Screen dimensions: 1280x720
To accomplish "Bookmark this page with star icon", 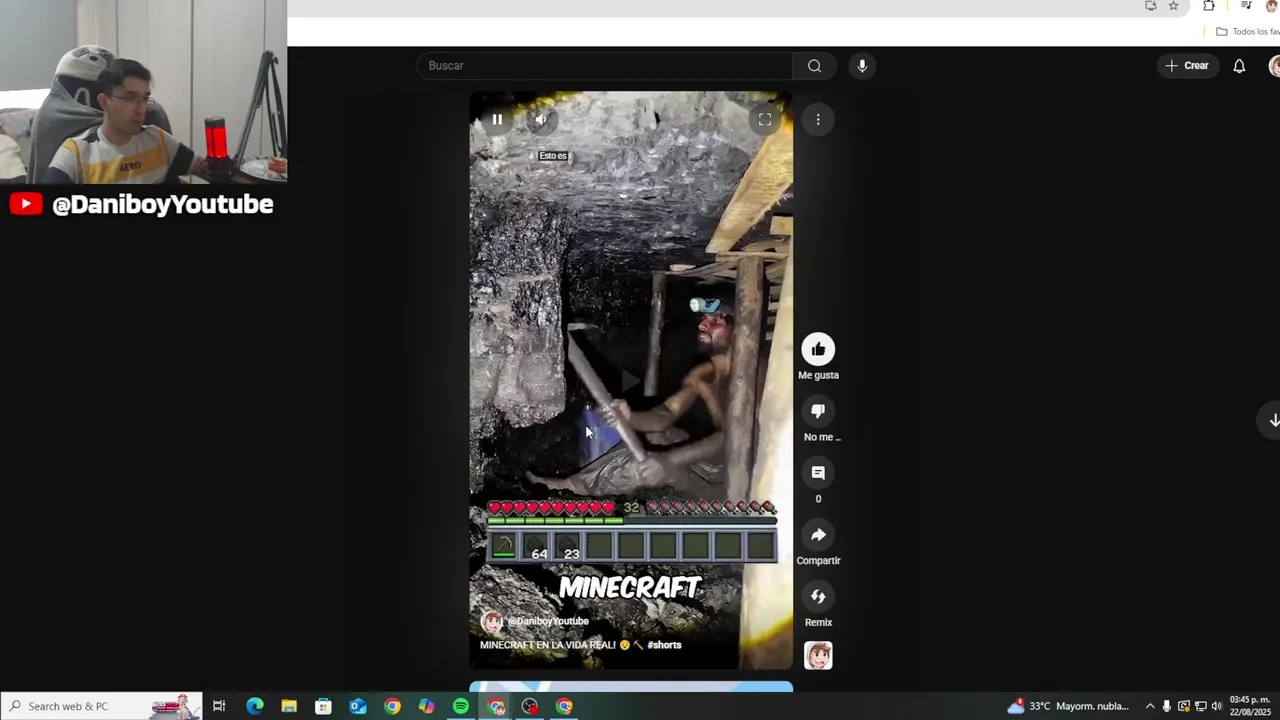I will (x=1174, y=6).
